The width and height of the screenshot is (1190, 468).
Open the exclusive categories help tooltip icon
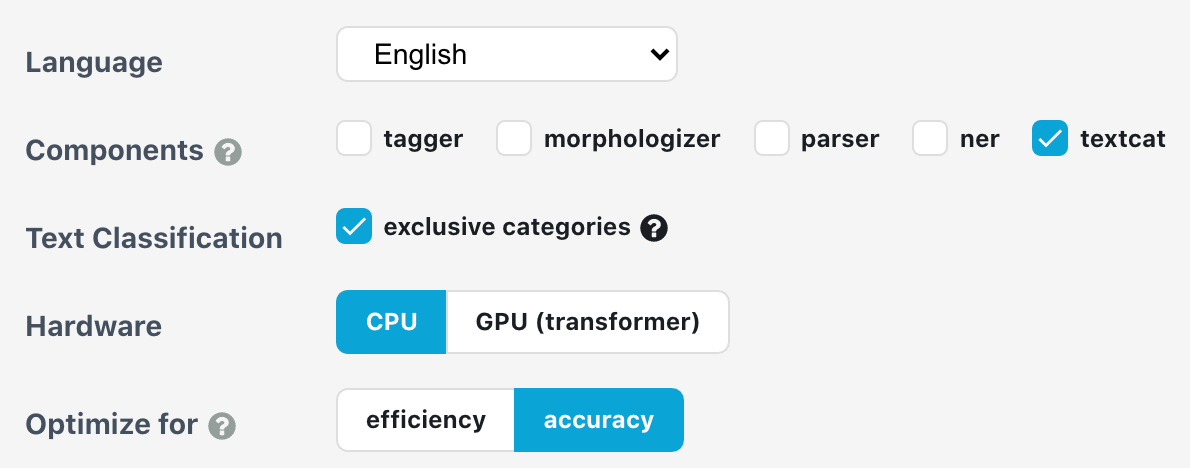(x=654, y=228)
